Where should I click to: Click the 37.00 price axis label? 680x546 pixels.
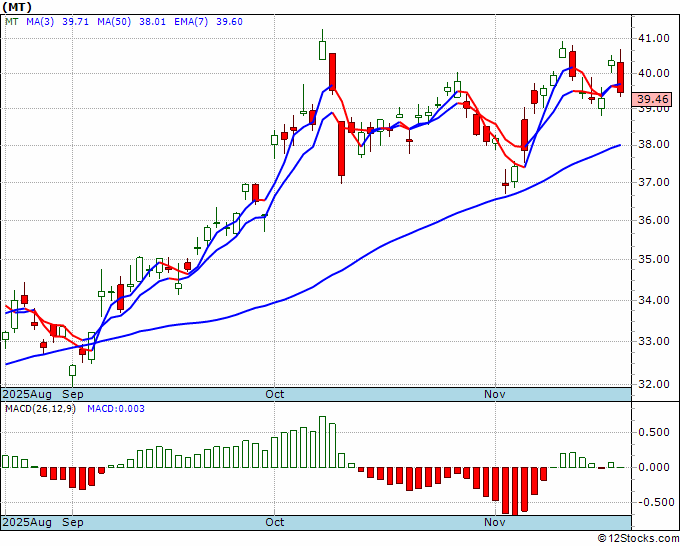(x=654, y=182)
